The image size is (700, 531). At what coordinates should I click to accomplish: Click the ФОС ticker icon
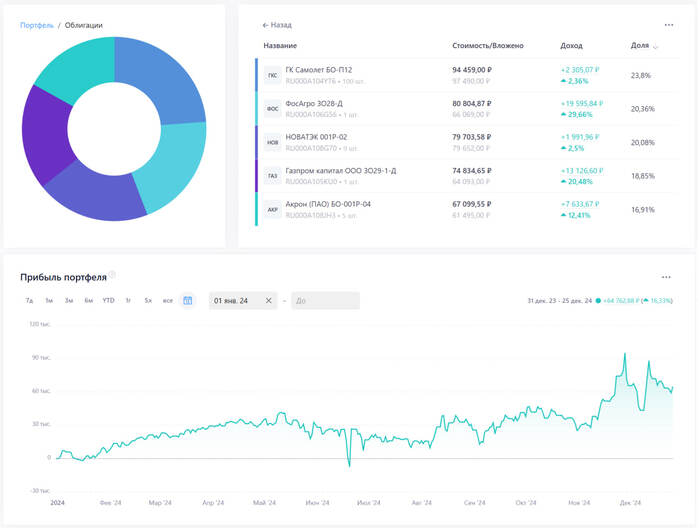pyautogui.click(x=272, y=109)
